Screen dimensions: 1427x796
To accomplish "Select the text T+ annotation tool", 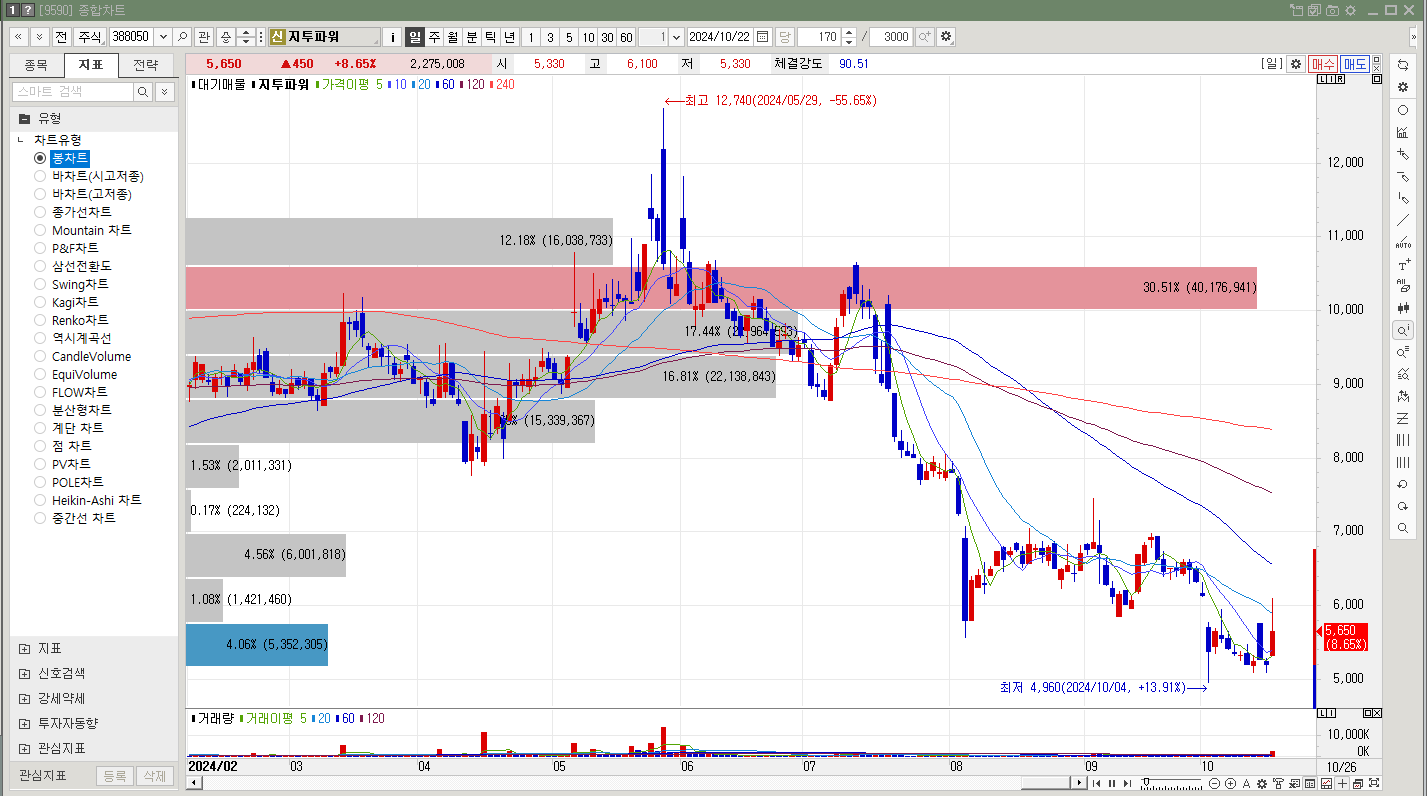I will point(1402,264).
